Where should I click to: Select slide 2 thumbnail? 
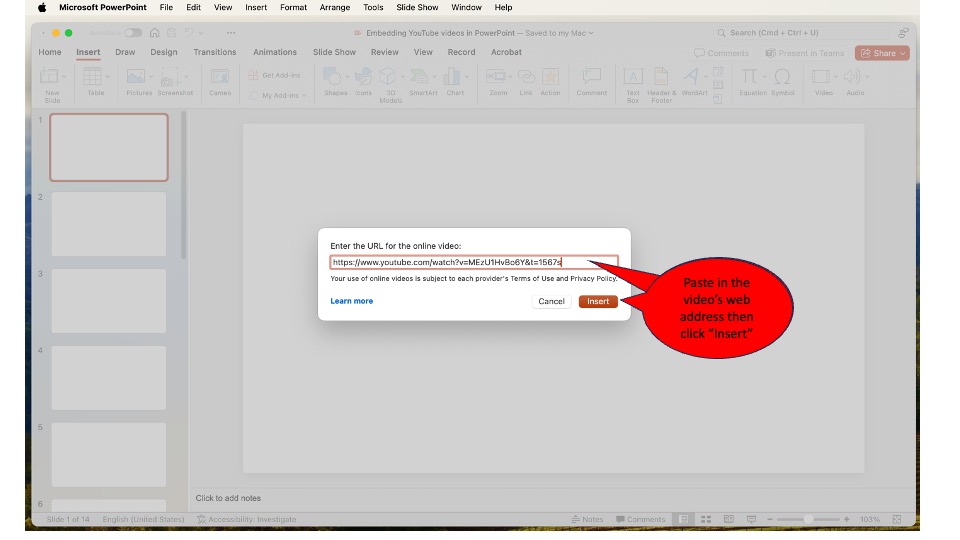109,224
